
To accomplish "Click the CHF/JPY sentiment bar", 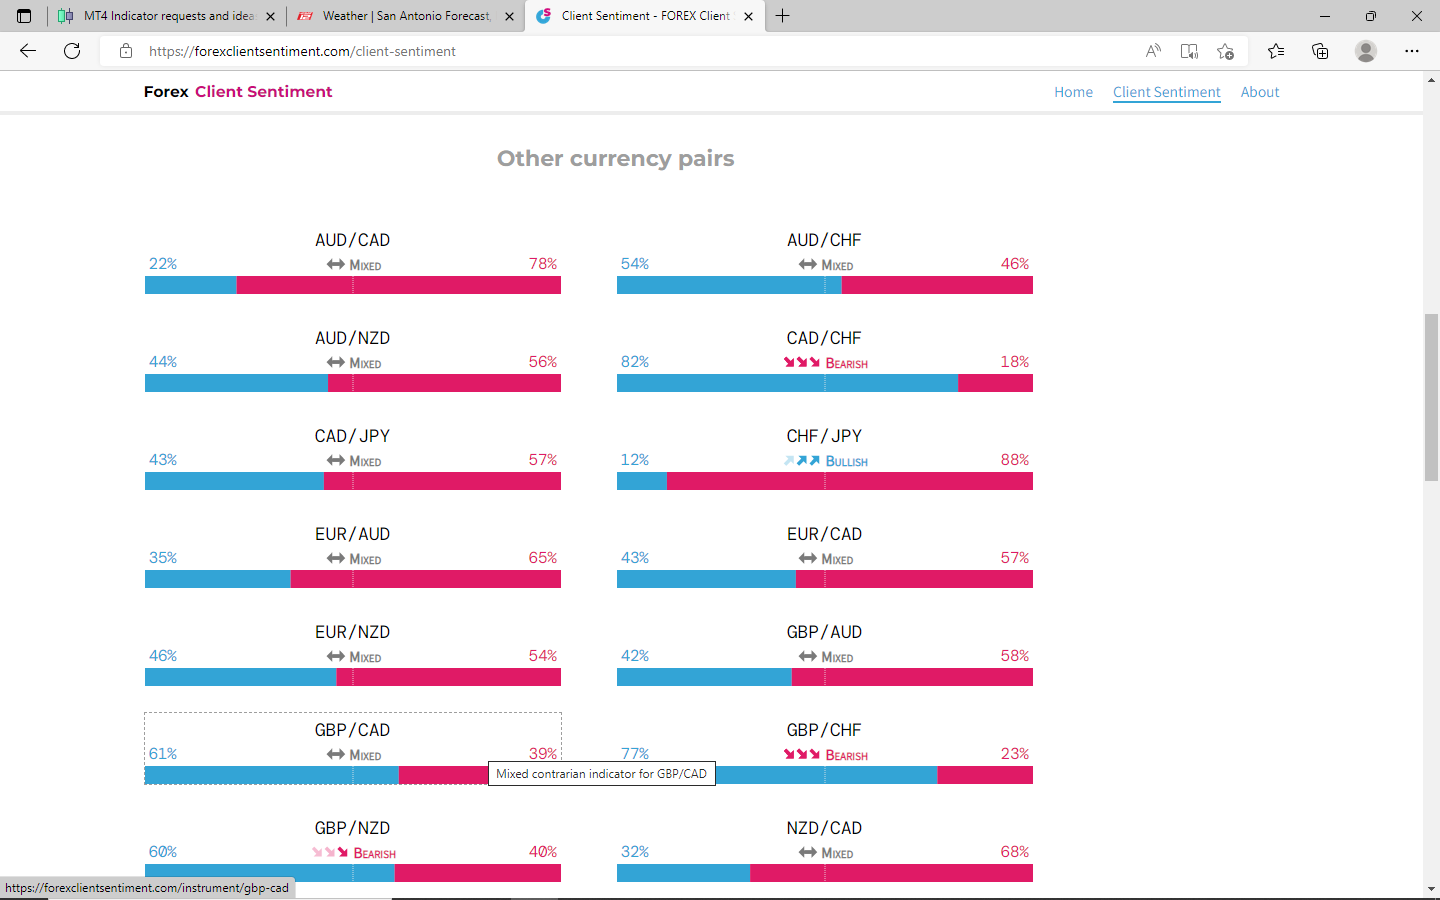I will (x=824, y=481).
